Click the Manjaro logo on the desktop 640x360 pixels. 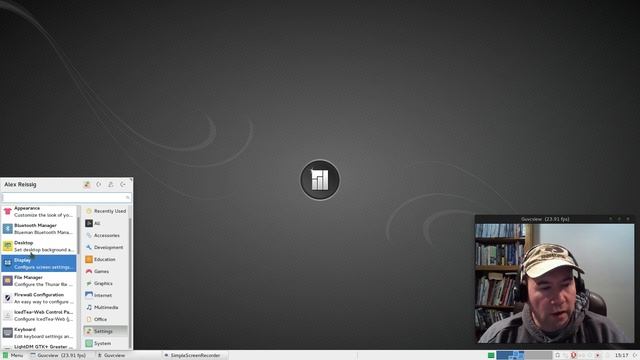click(320, 180)
